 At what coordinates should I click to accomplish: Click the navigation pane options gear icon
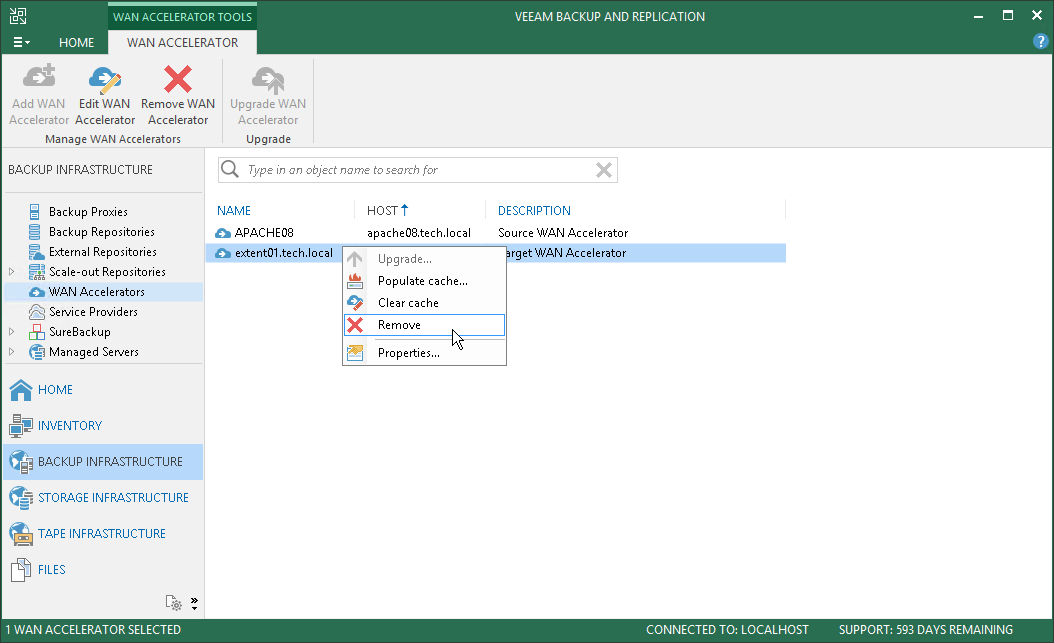point(173,603)
